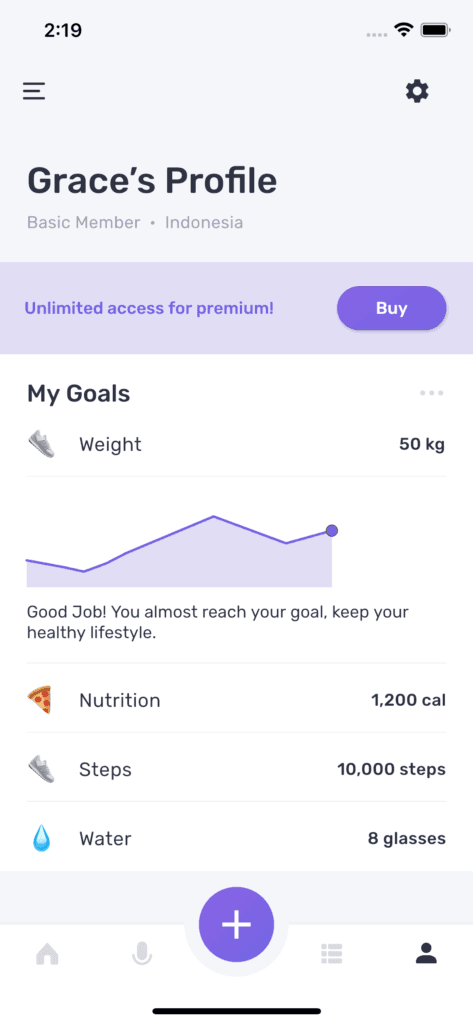Buy the premium subscription
This screenshot has width=473, height=1024.
pos(391,308)
